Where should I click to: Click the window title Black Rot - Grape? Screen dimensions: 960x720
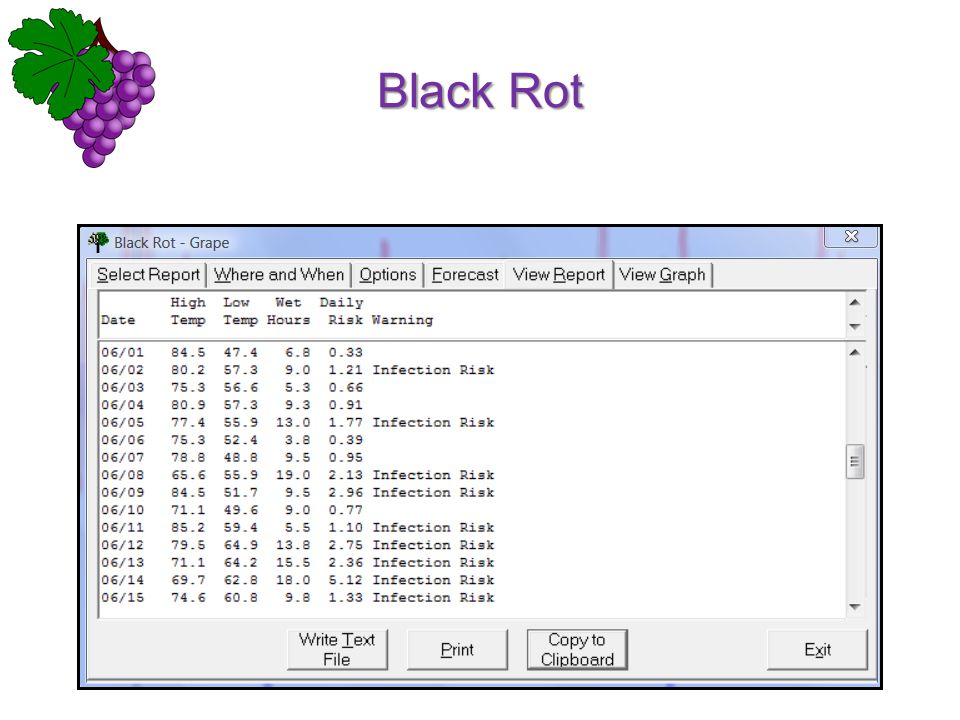click(x=171, y=243)
